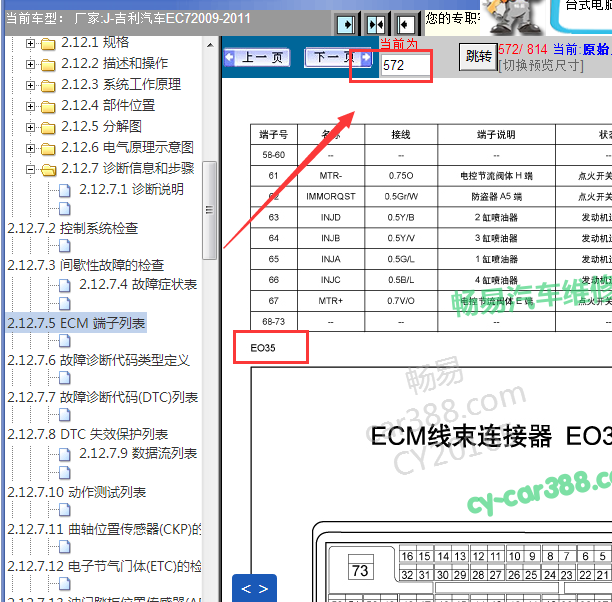Click table cell MTR+
612x602 pixels.
(x=331, y=301)
